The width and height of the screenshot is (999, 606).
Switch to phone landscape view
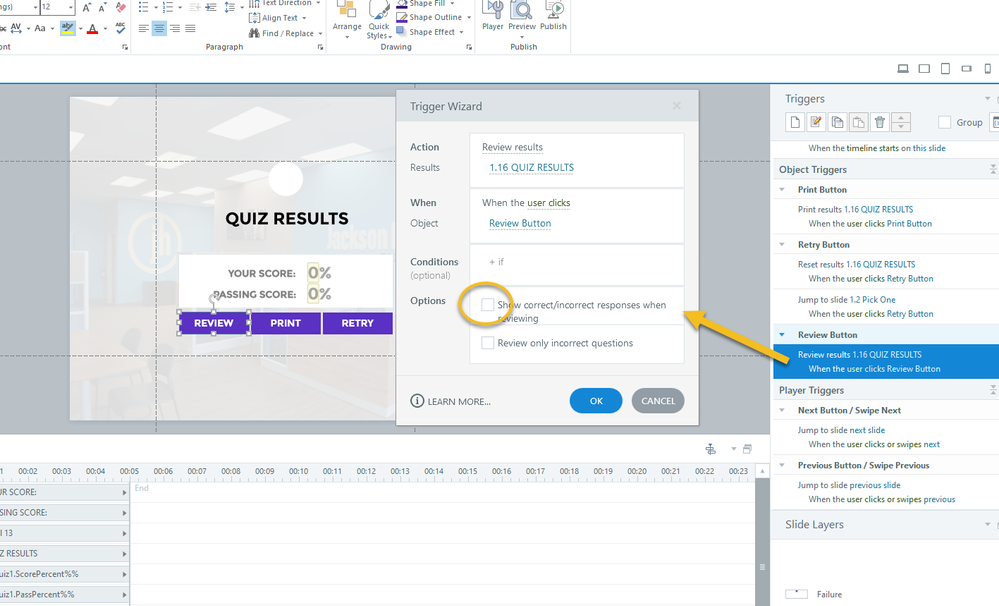[967, 69]
